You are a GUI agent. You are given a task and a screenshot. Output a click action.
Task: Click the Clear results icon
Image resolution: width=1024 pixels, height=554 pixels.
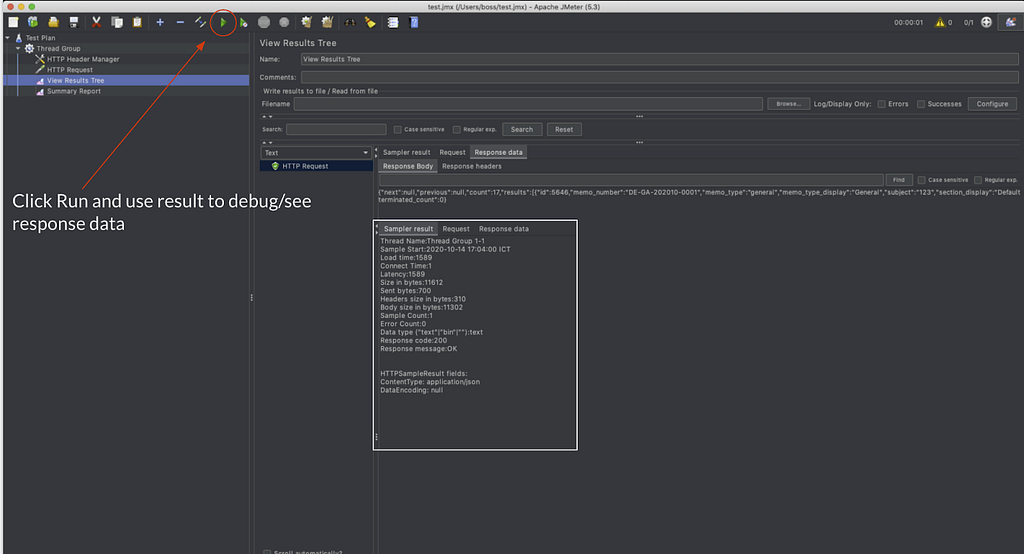(306, 22)
